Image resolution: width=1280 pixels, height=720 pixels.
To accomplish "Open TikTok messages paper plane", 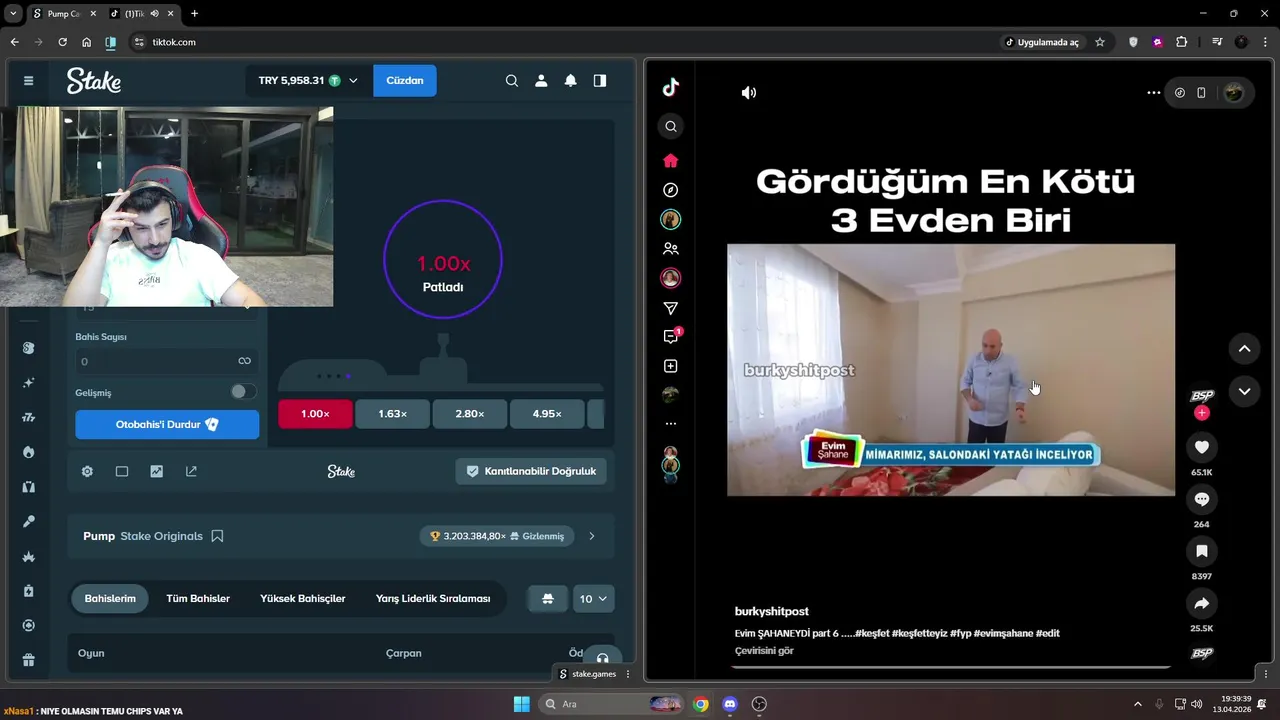I will click(x=671, y=308).
